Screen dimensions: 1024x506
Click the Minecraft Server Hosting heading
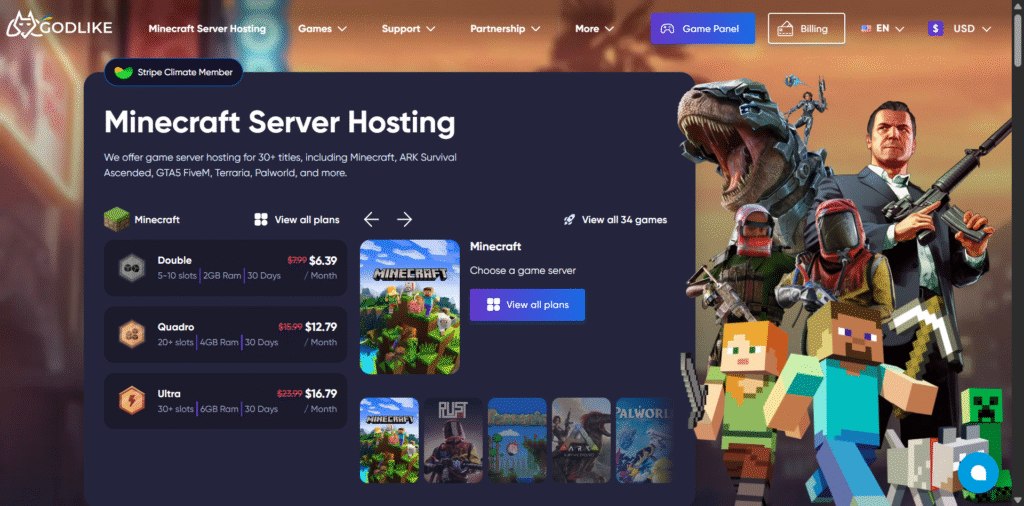[280, 123]
